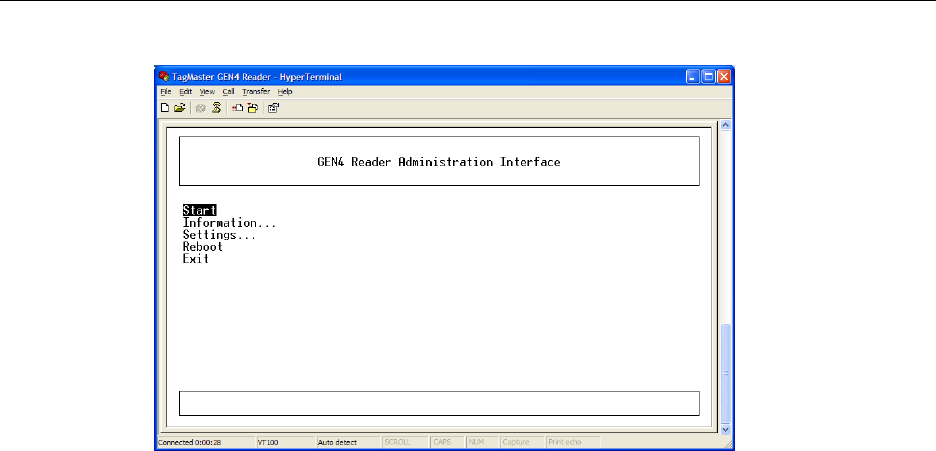Select the Exit terminal entry
The width and height of the screenshot is (936, 451).
point(196,258)
